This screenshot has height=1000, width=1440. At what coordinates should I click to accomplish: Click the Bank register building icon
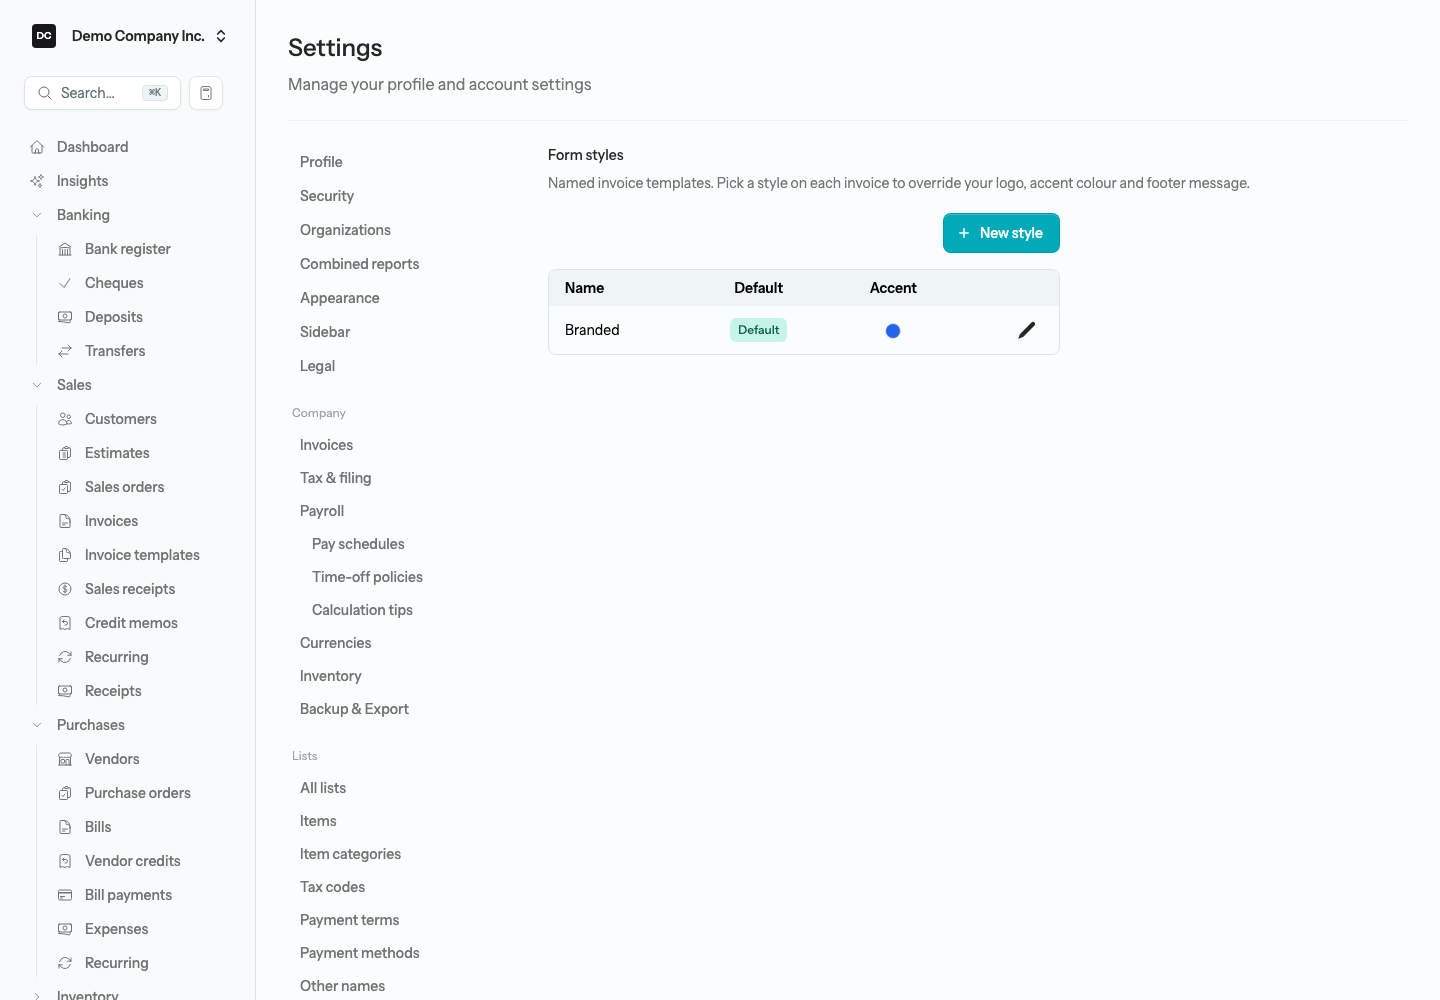[65, 249]
